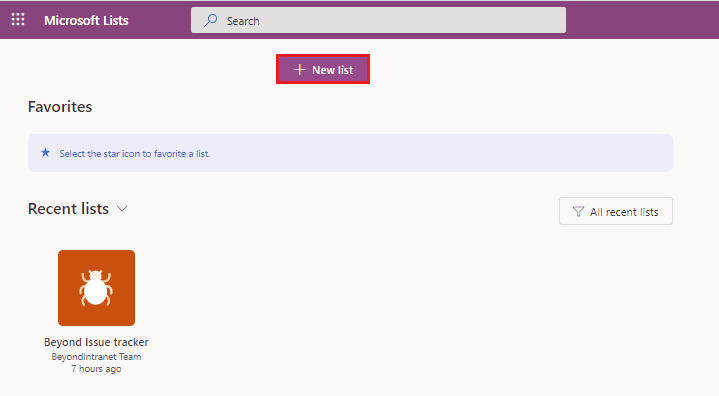Open the app launcher waffle icon
Image resolution: width=719 pixels, height=396 pixels.
click(x=18, y=19)
